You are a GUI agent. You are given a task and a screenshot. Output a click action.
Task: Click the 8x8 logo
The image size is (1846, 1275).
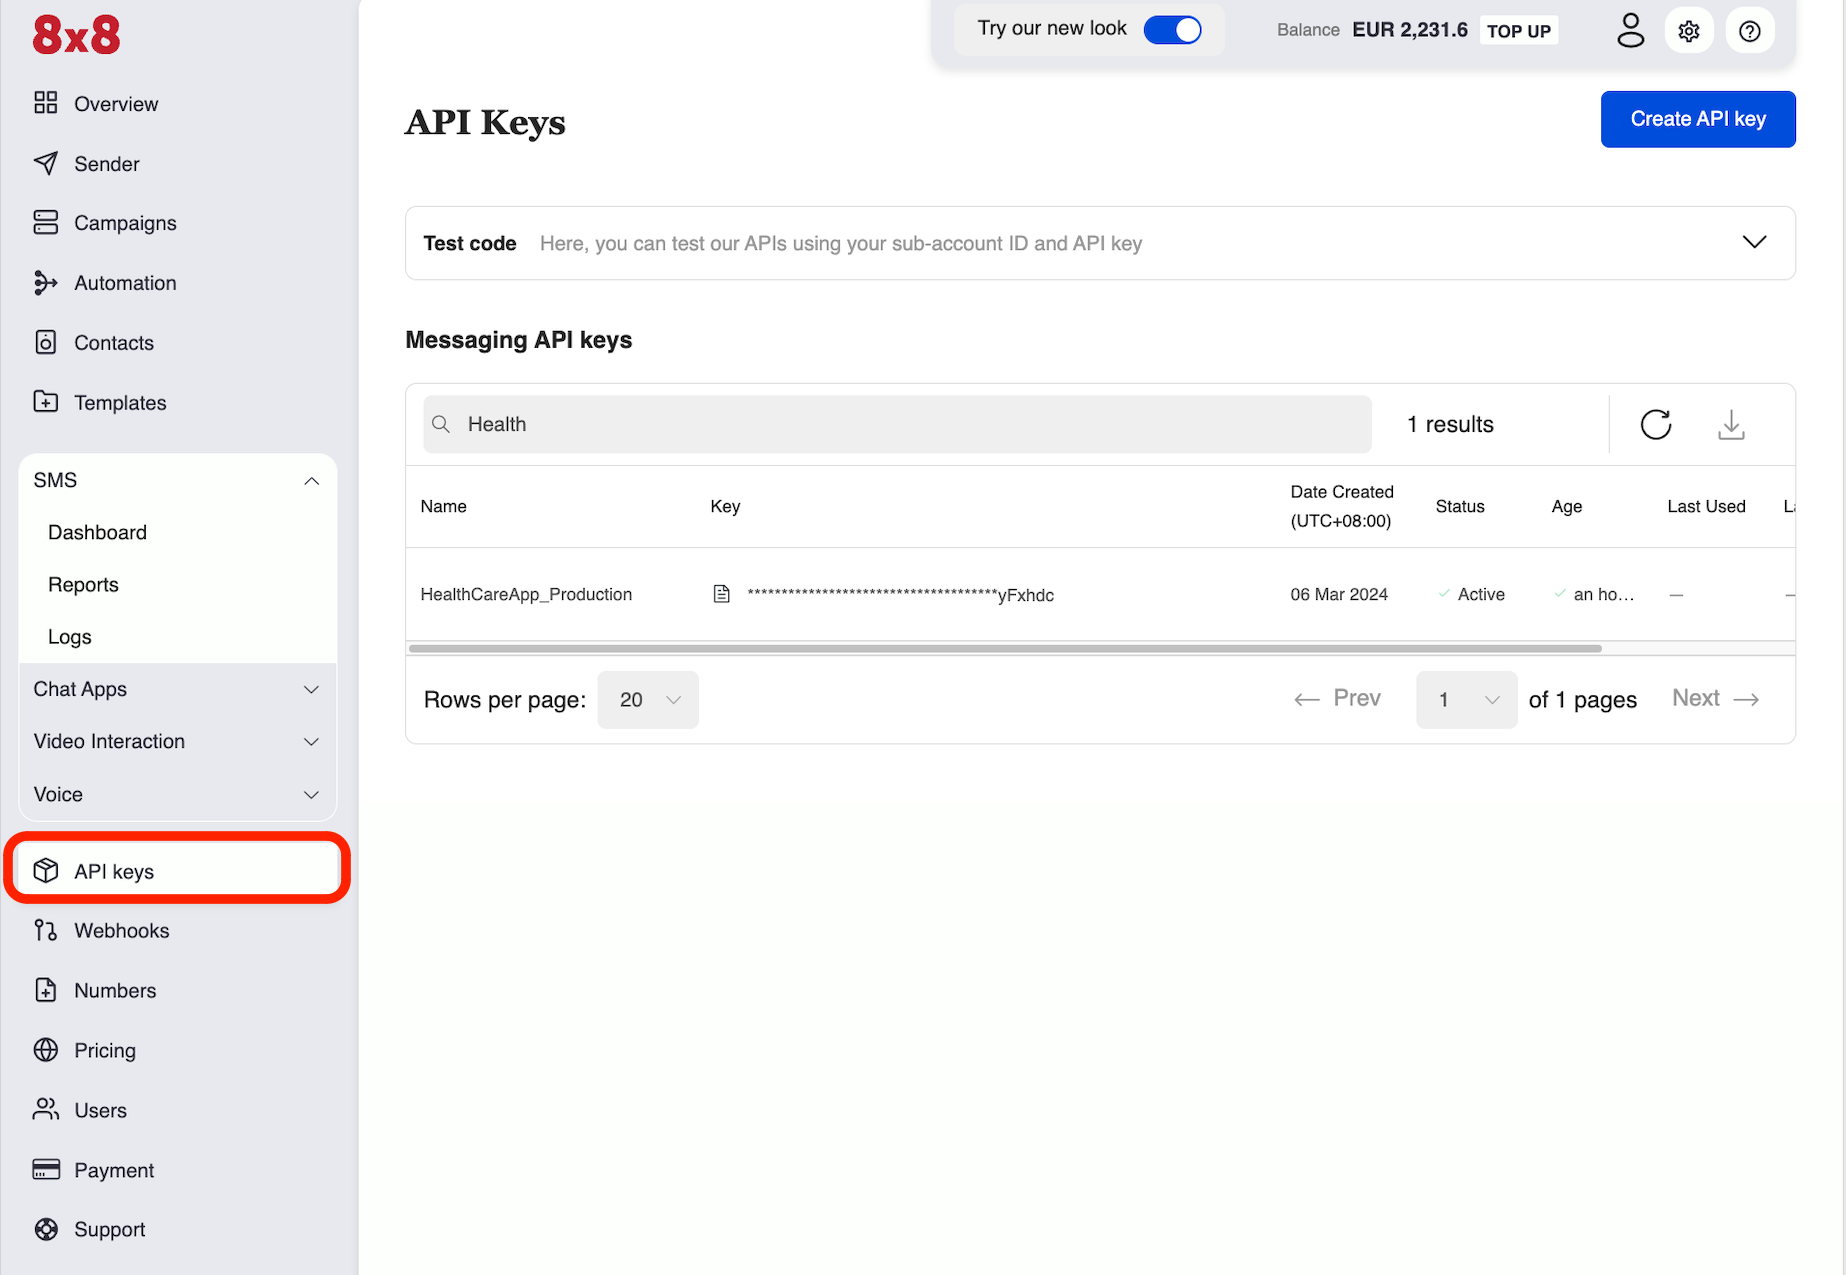76,35
